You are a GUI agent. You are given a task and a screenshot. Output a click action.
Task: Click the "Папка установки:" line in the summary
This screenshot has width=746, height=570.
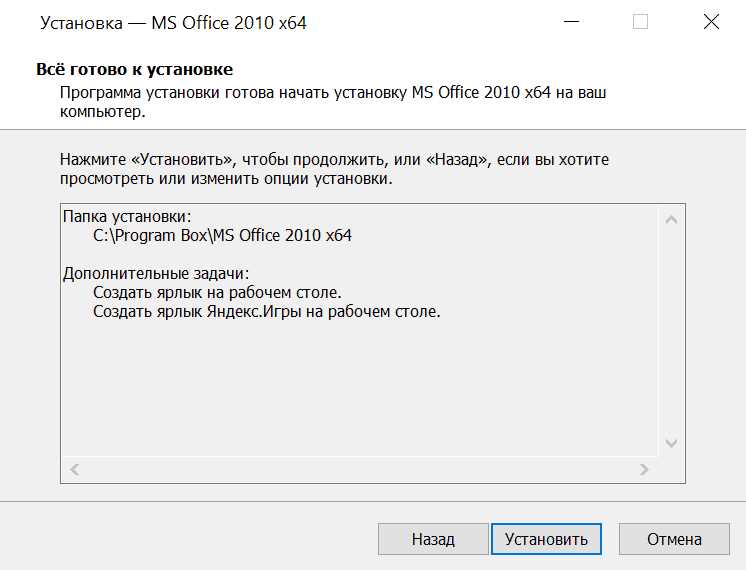[127, 216]
